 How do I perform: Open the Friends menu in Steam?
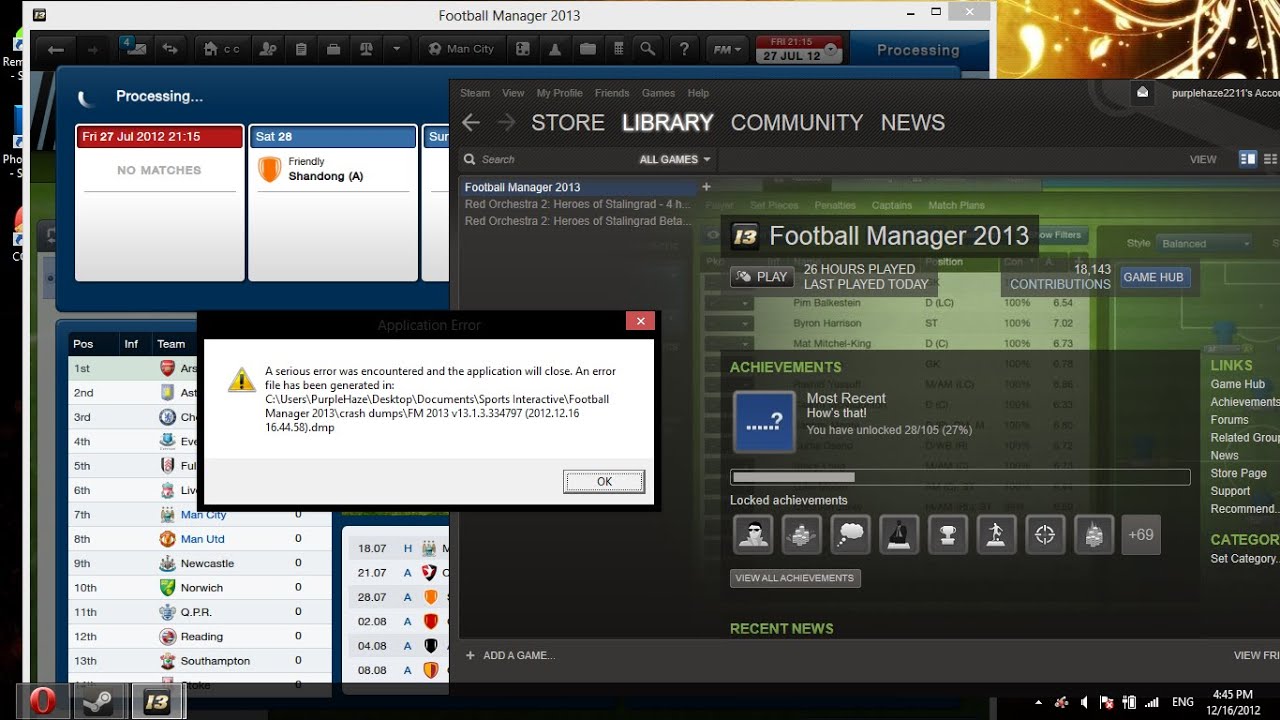click(x=612, y=93)
